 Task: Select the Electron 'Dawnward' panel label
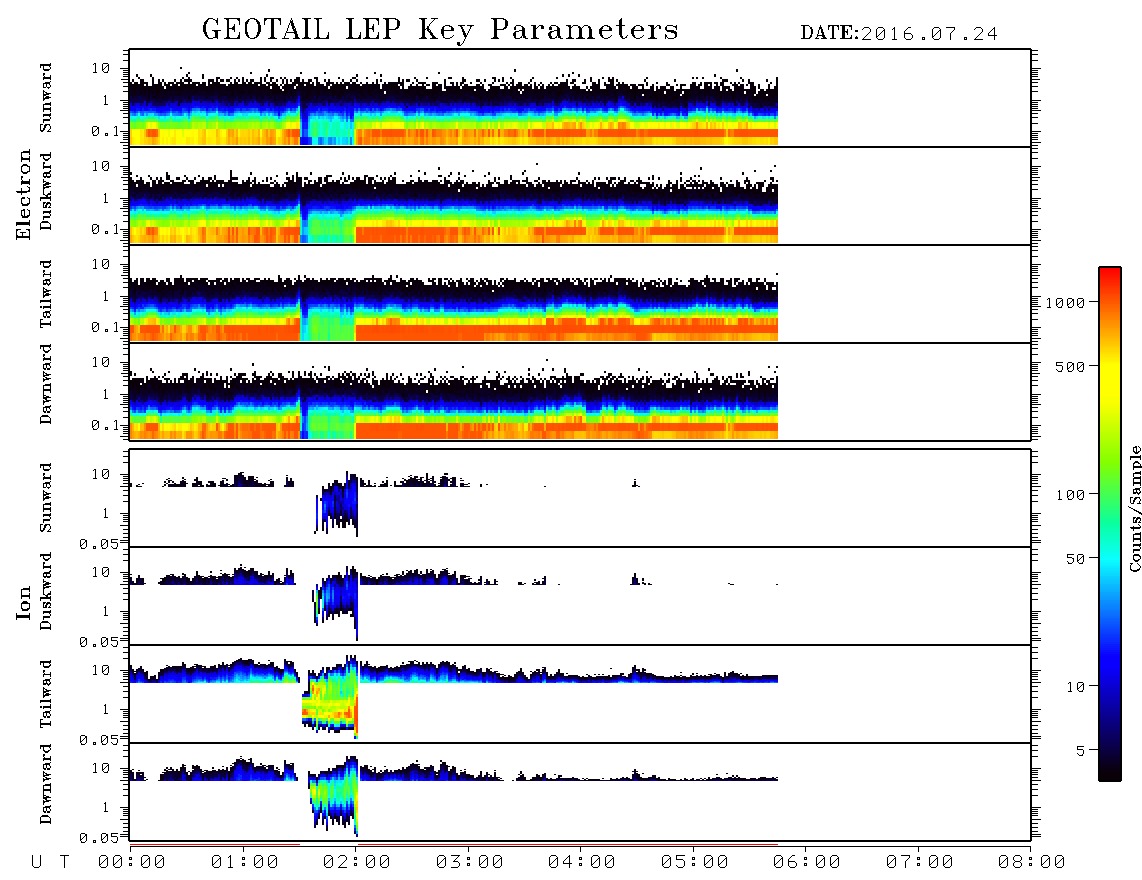pos(46,385)
